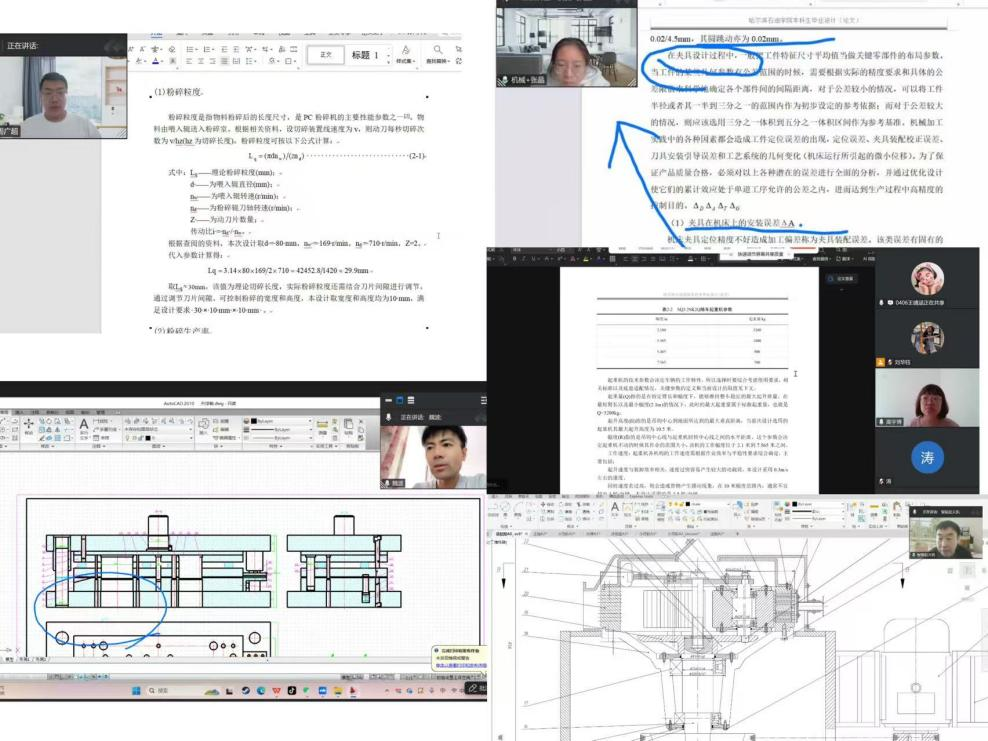Image resolution: width=988 pixels, height=741 pixels.
Task: Select the 正文 body text style
Action: 325,55
